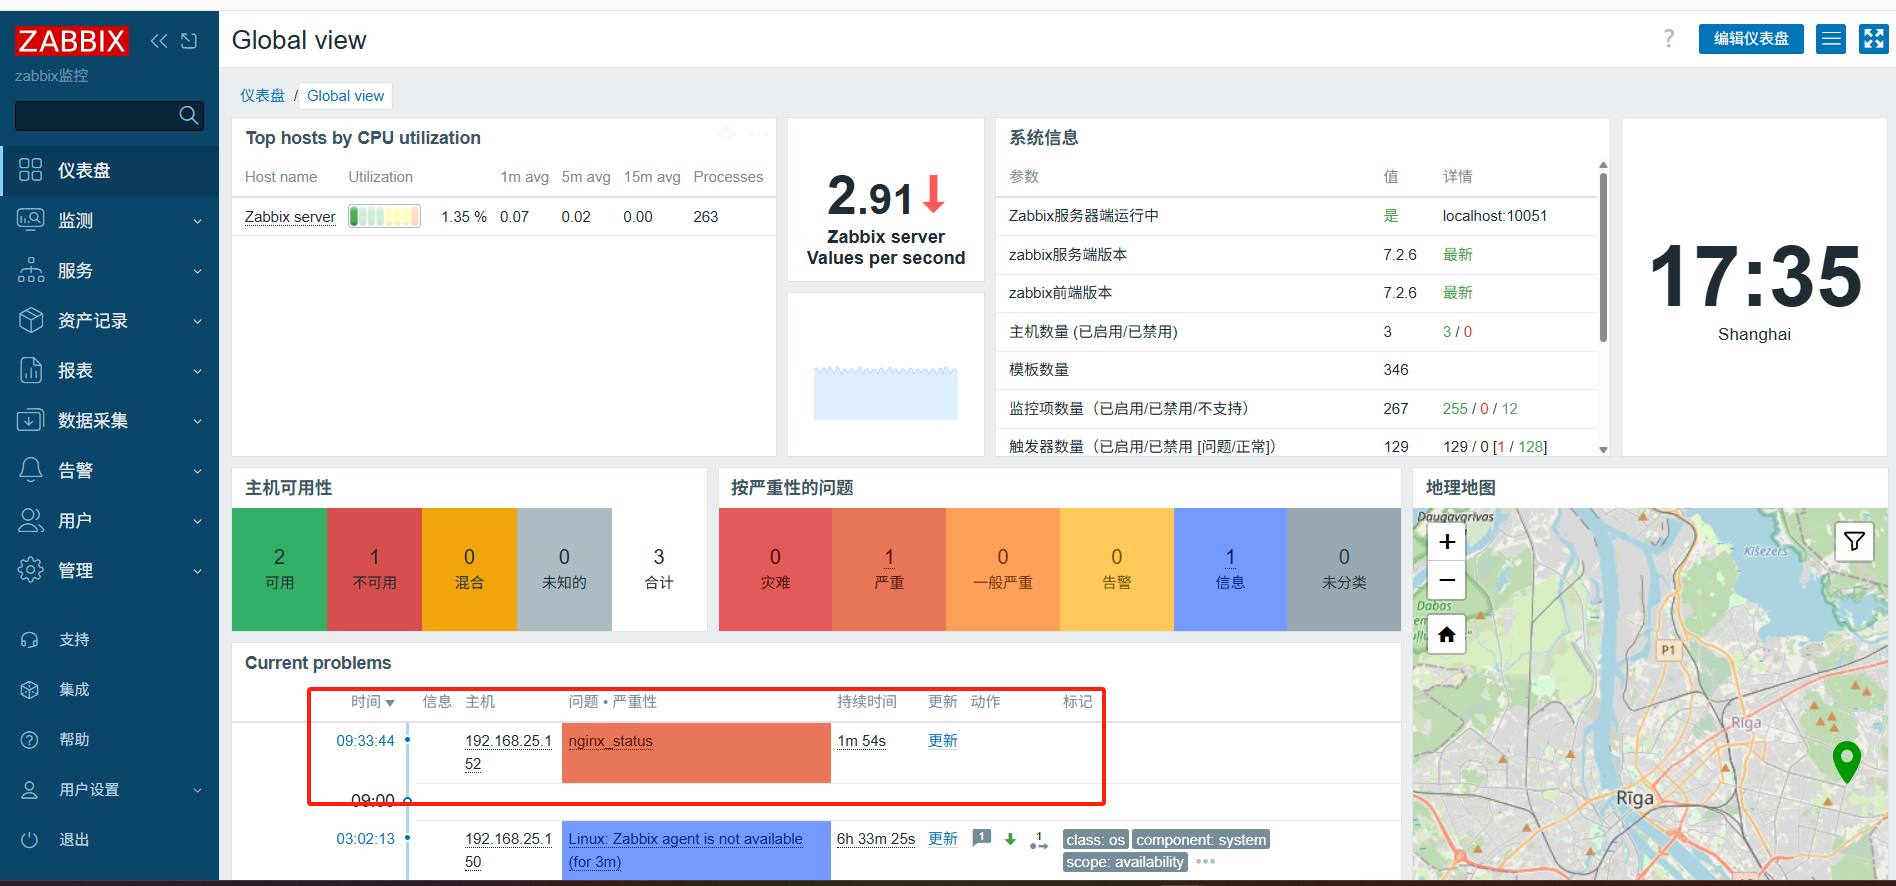This screenshot has width=1896, height=886.
Task: Click the 1 严重 severity tile
Action: click(x=889, y=569)
